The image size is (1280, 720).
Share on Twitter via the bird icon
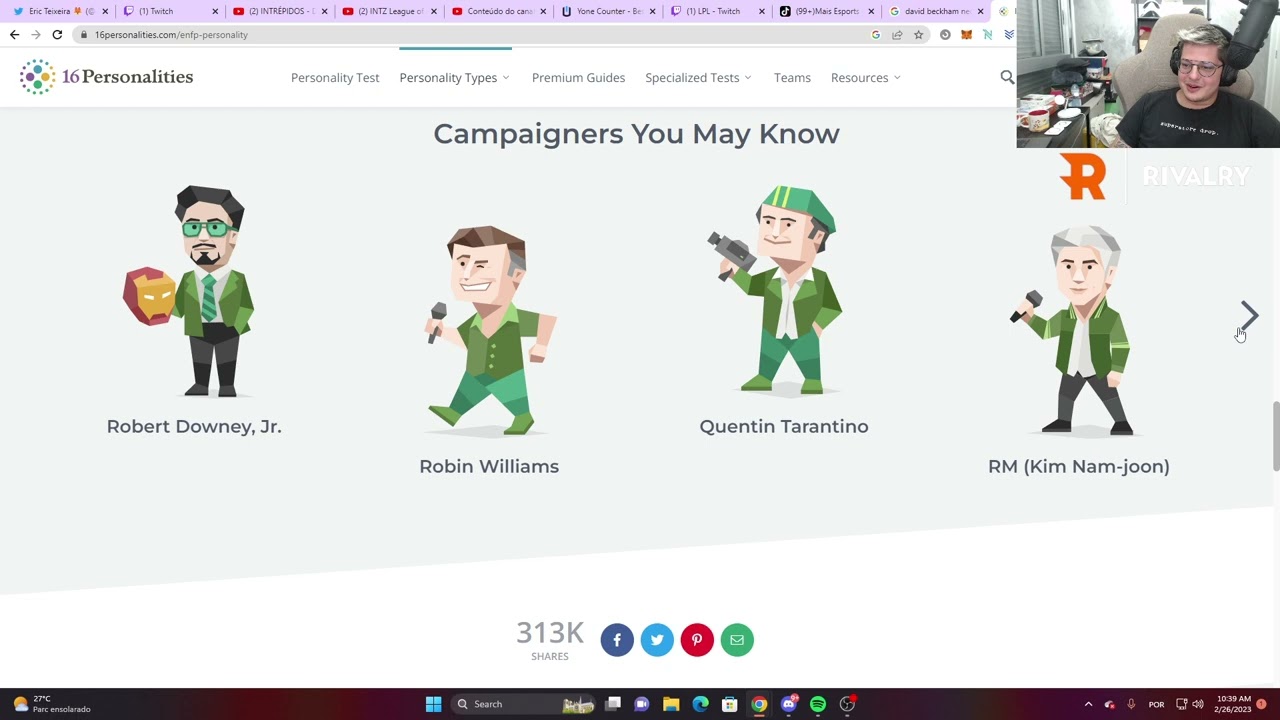coord(657,640)
